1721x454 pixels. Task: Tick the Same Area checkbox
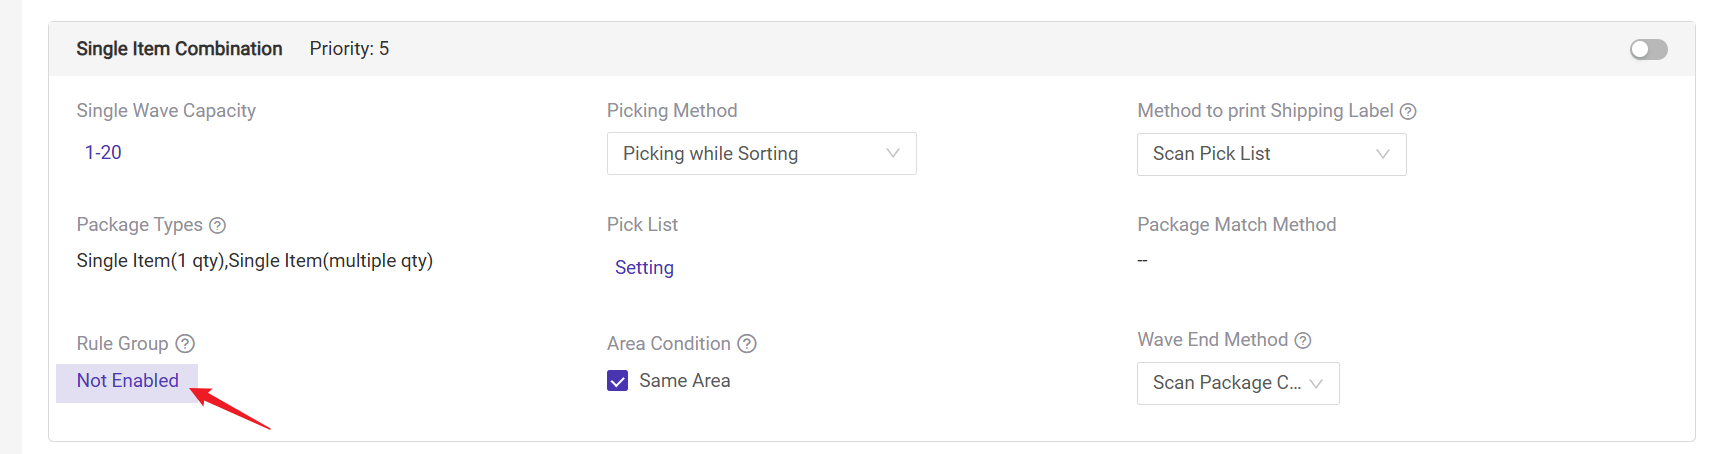pos(618,381)
